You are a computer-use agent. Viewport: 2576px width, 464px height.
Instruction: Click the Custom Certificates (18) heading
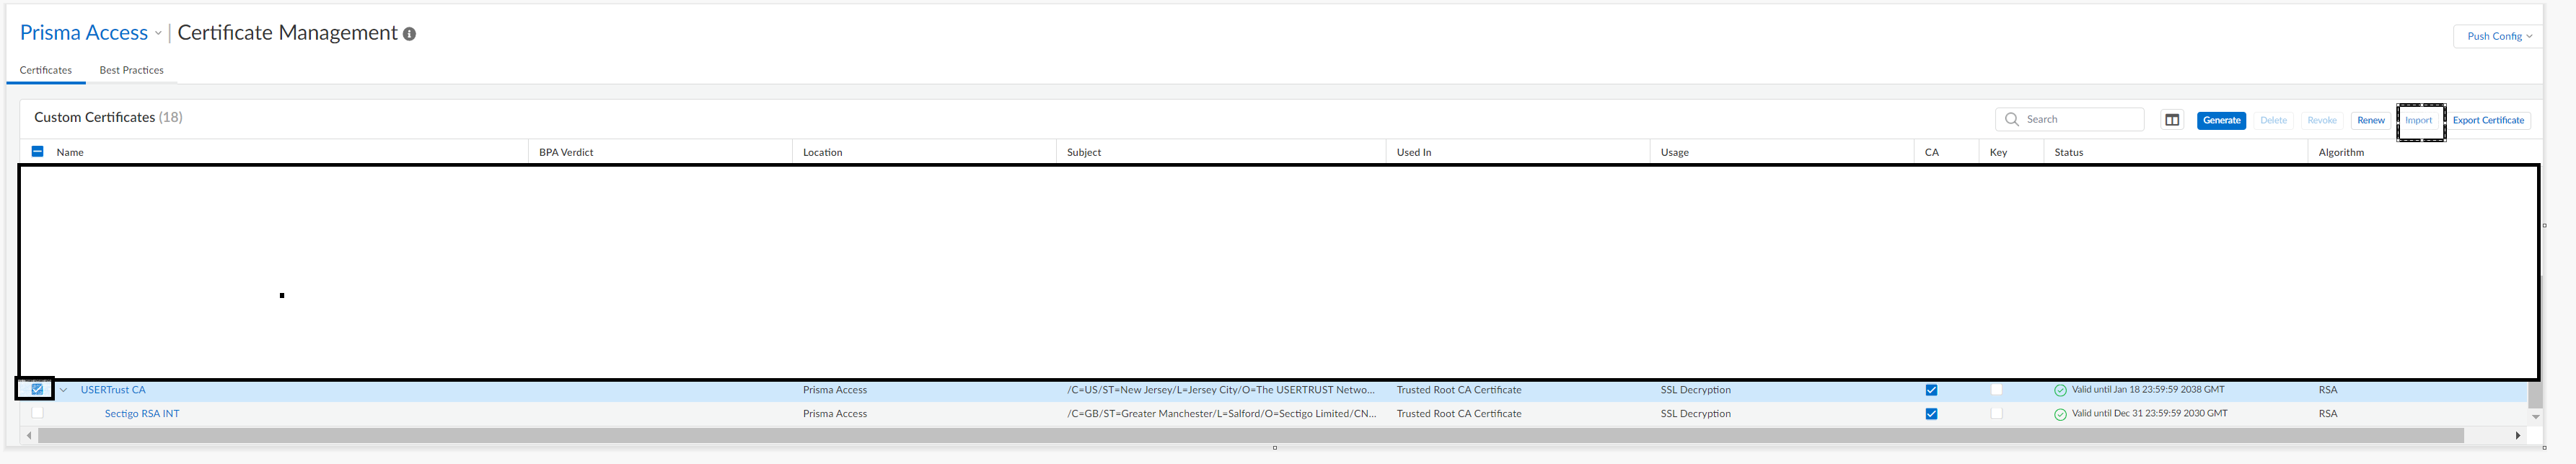click(x=108, y=117)
